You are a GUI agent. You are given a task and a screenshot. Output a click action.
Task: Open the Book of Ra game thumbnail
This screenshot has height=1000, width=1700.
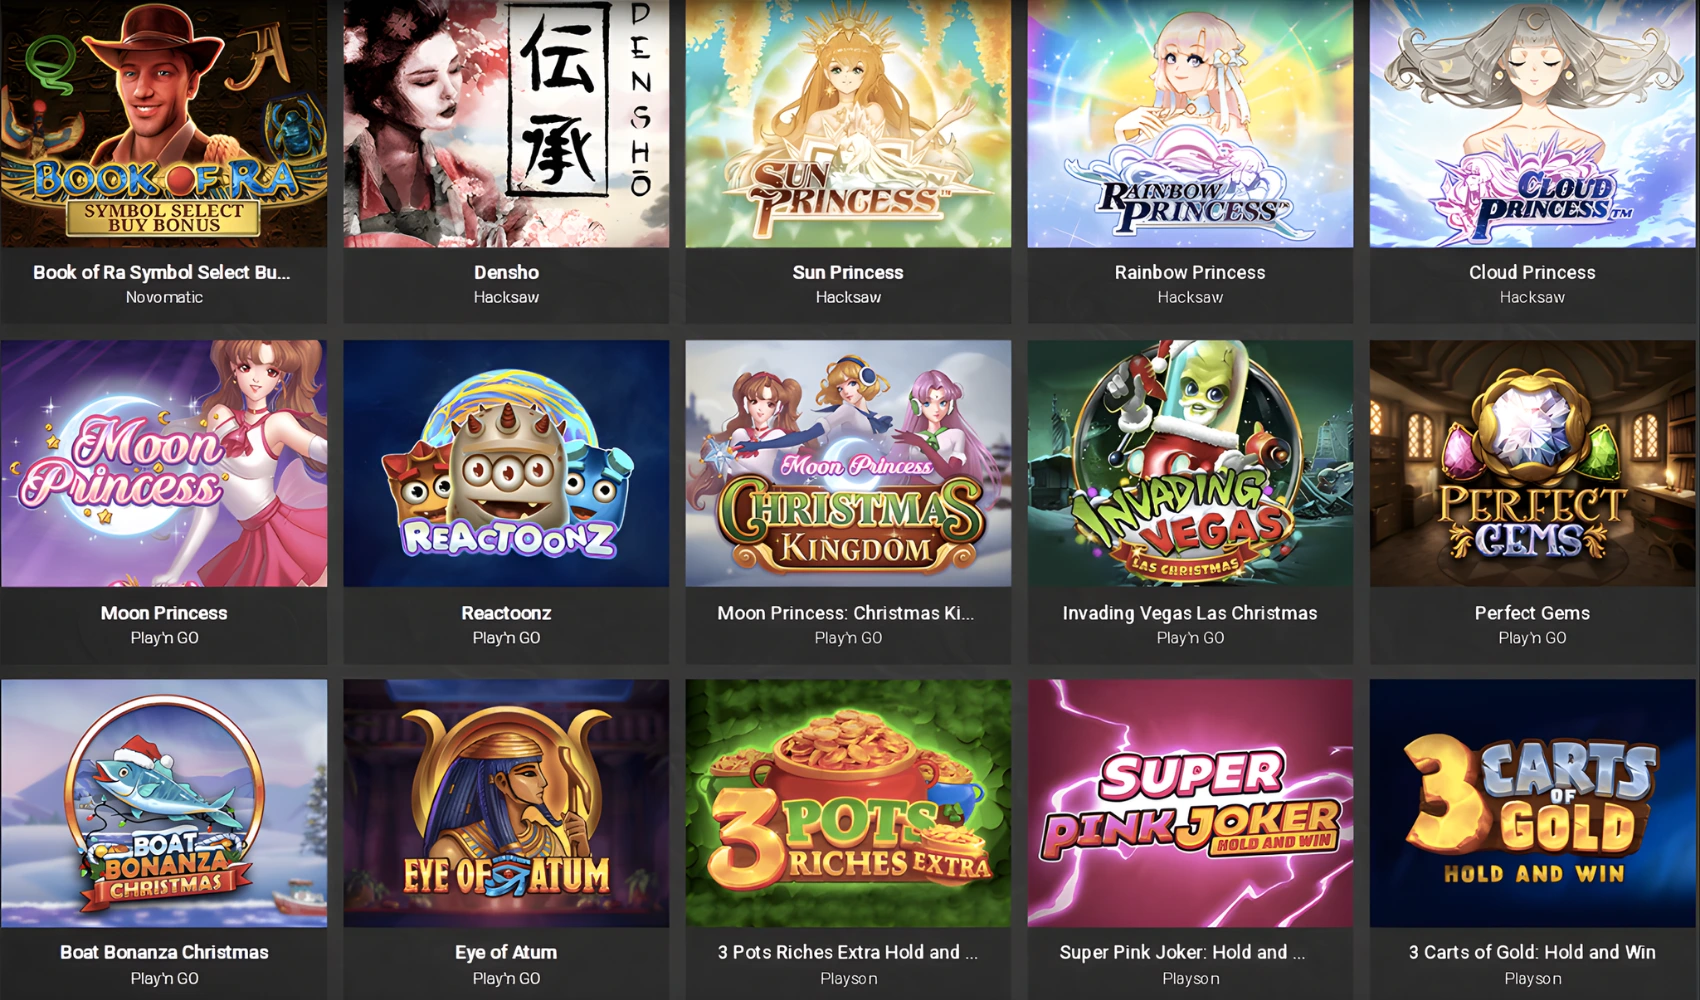(x=164, y=123)
